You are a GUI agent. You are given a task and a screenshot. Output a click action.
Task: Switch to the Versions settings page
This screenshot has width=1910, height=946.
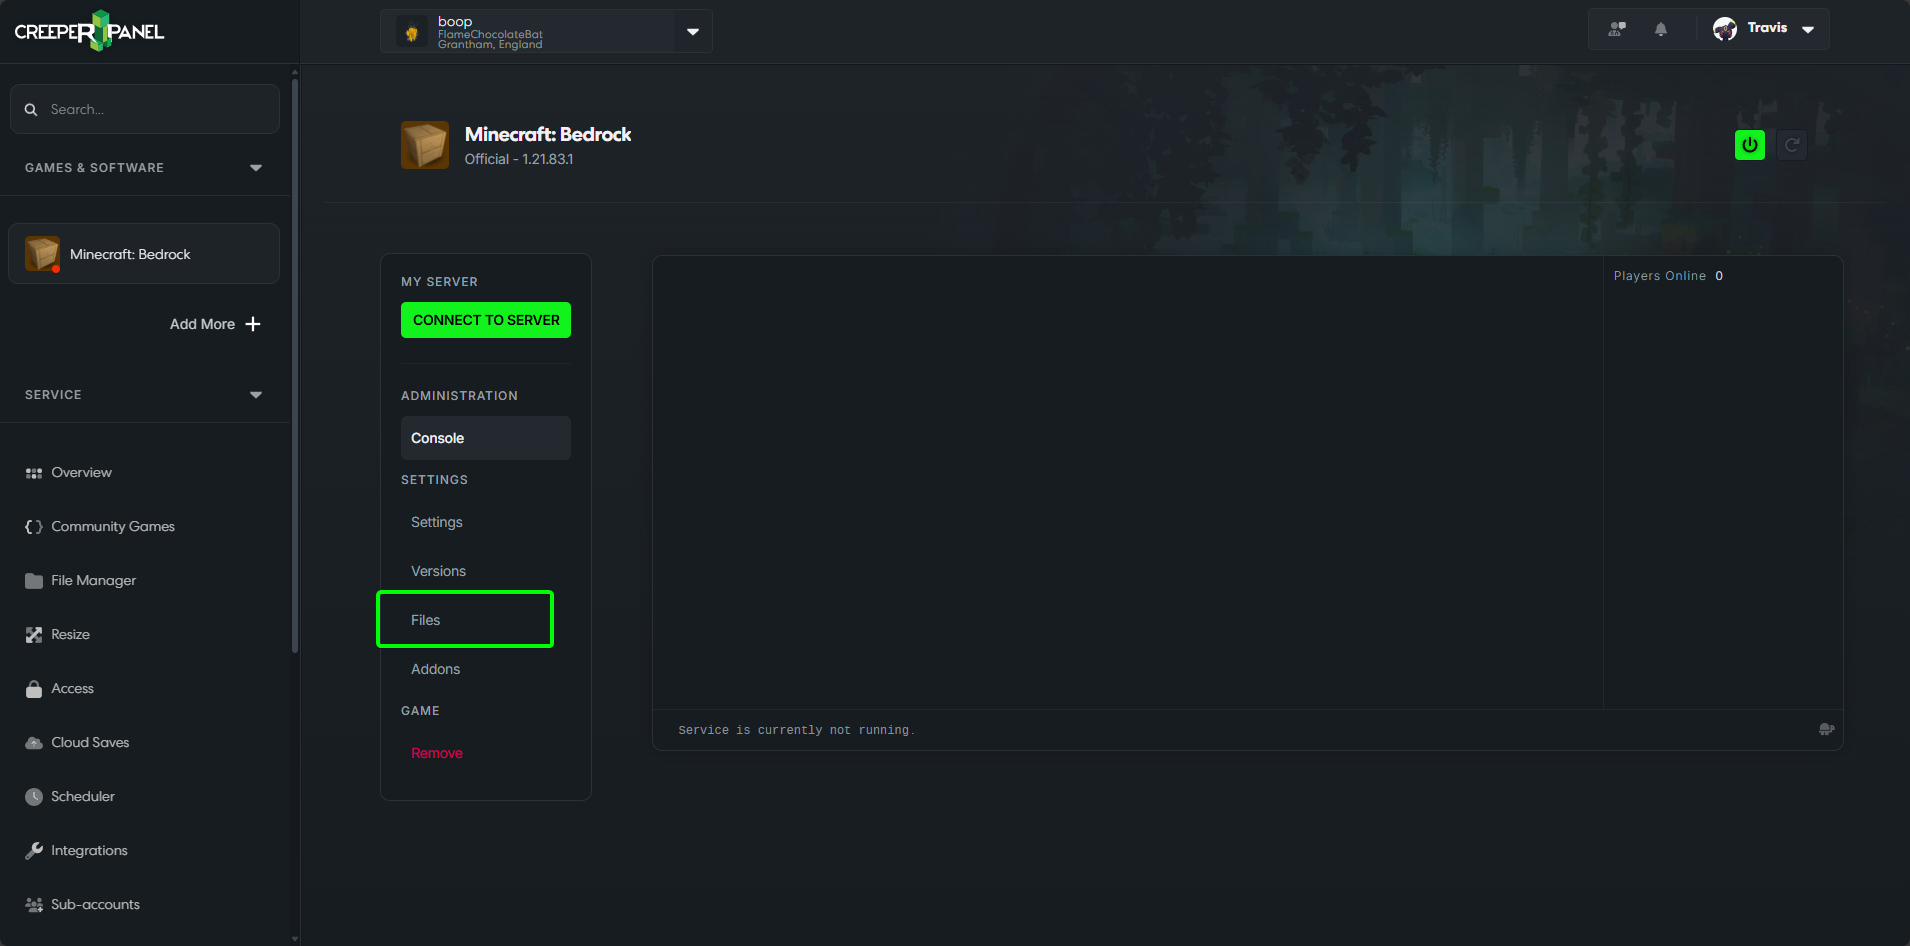pyautogui.click(x=437, y=570)
